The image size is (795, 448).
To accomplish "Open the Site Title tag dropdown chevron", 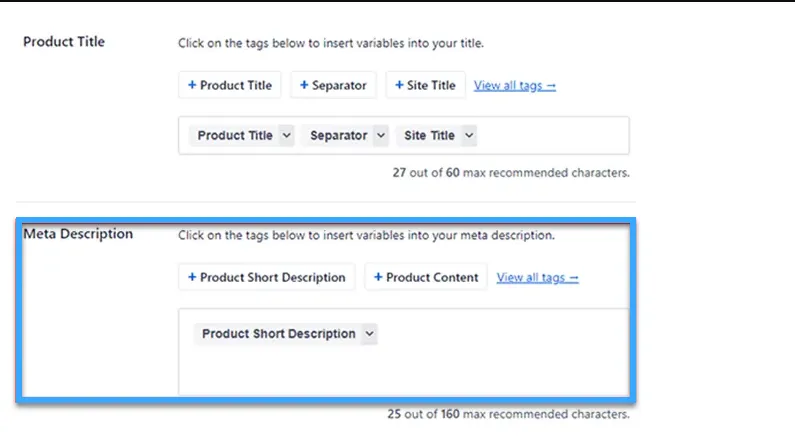I will (469, 135).
